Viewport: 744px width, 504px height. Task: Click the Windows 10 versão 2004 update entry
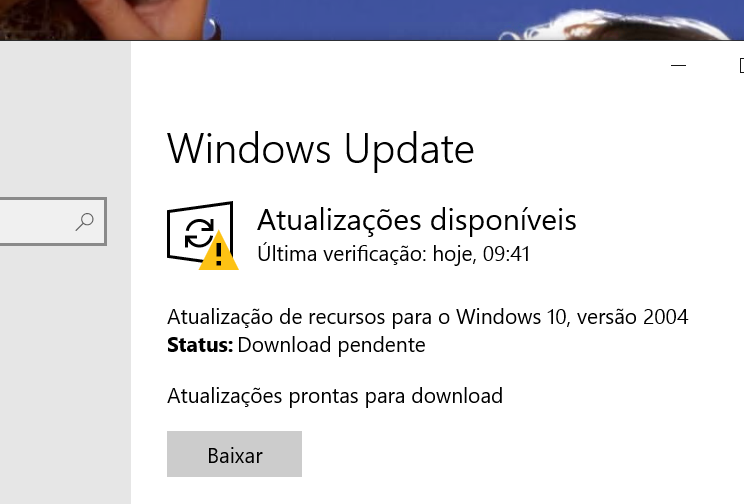click(x=428, y=317)
